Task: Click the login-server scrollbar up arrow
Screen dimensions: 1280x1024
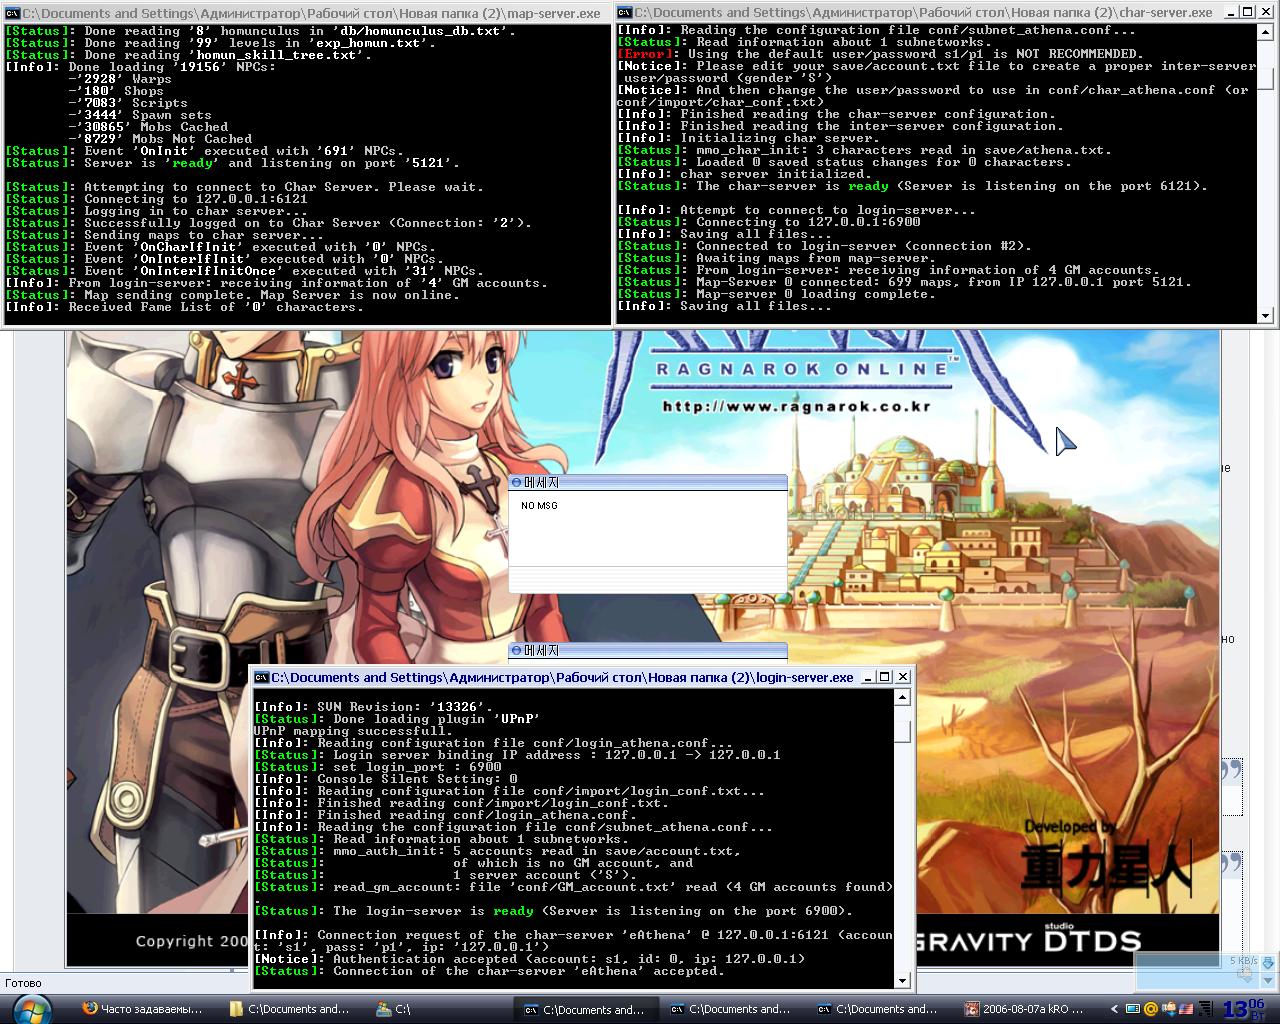Action: coord(902,697)
